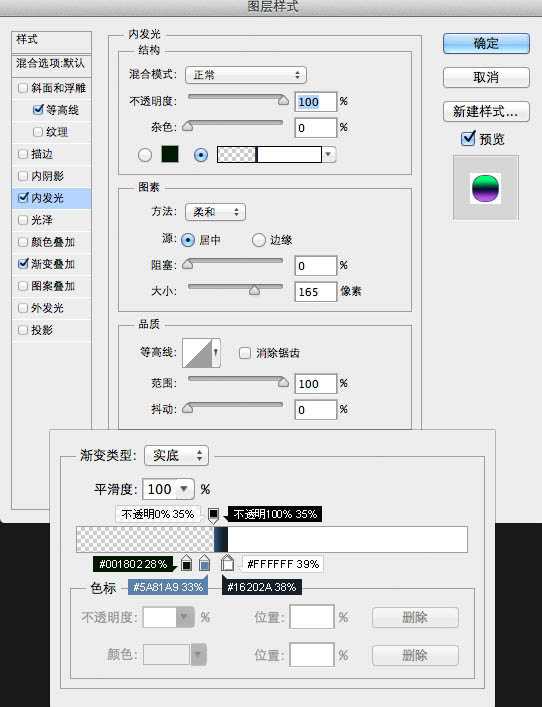Select the 居中 source radio button
This screenshot has width=542, height=707.
click(x=188, y=240)
